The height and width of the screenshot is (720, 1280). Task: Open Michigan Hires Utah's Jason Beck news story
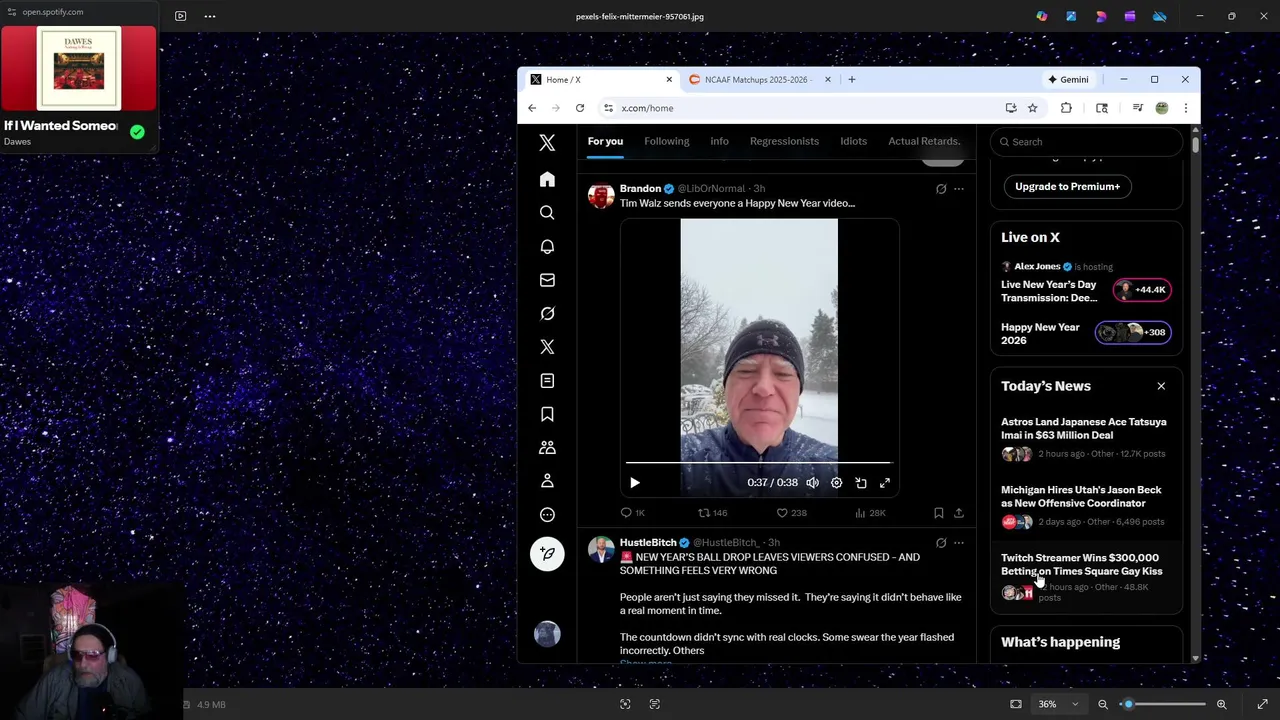coord(1081,497)
